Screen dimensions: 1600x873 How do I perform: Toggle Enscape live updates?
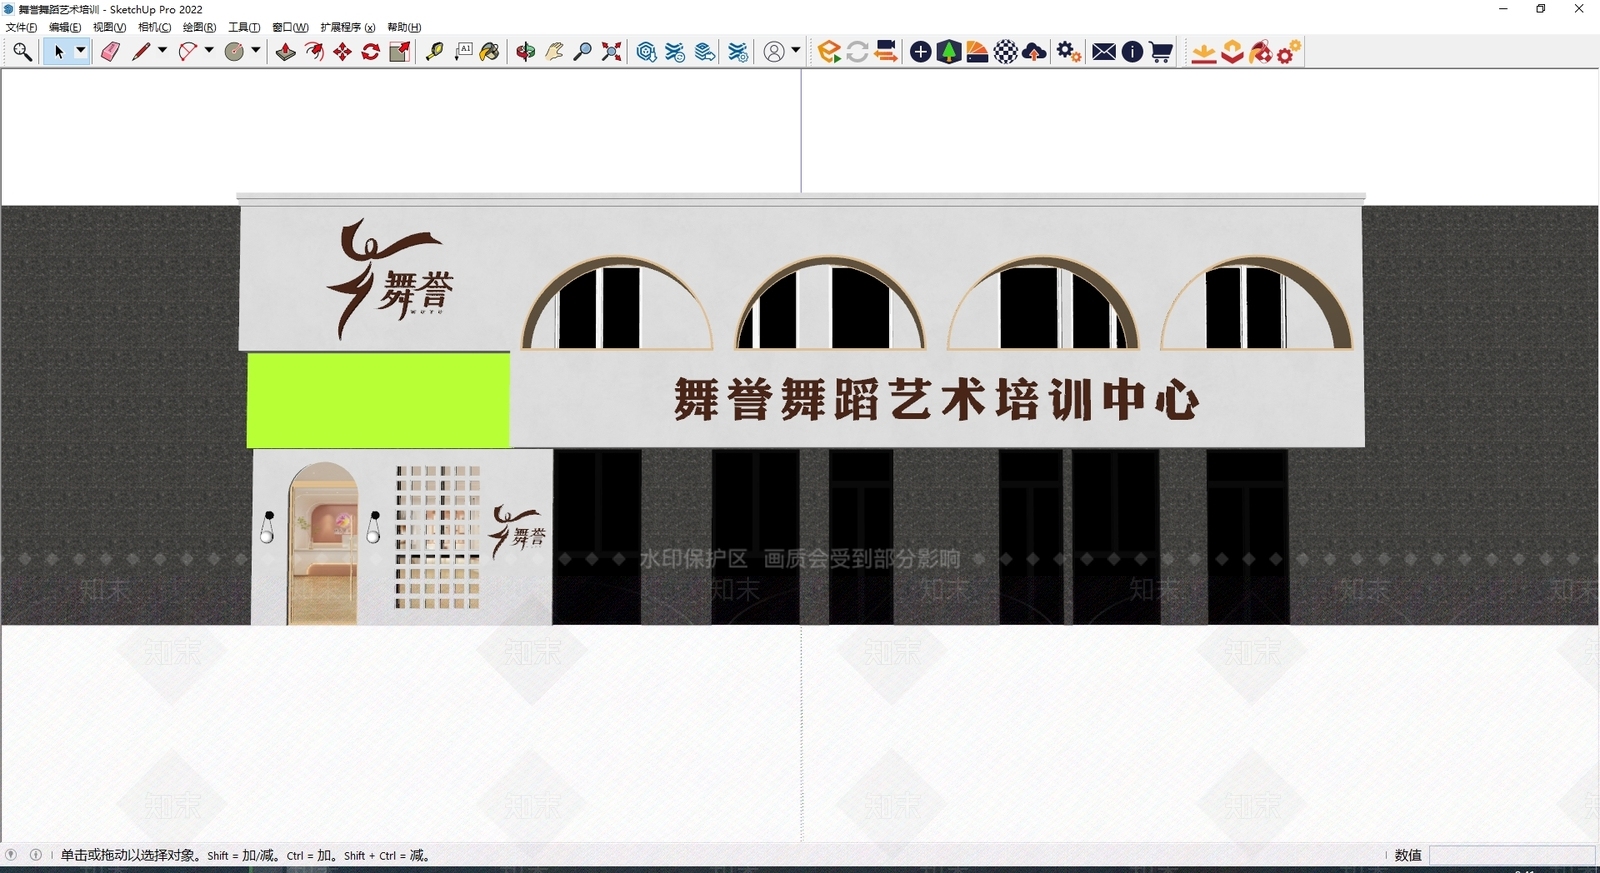[857, 52]
